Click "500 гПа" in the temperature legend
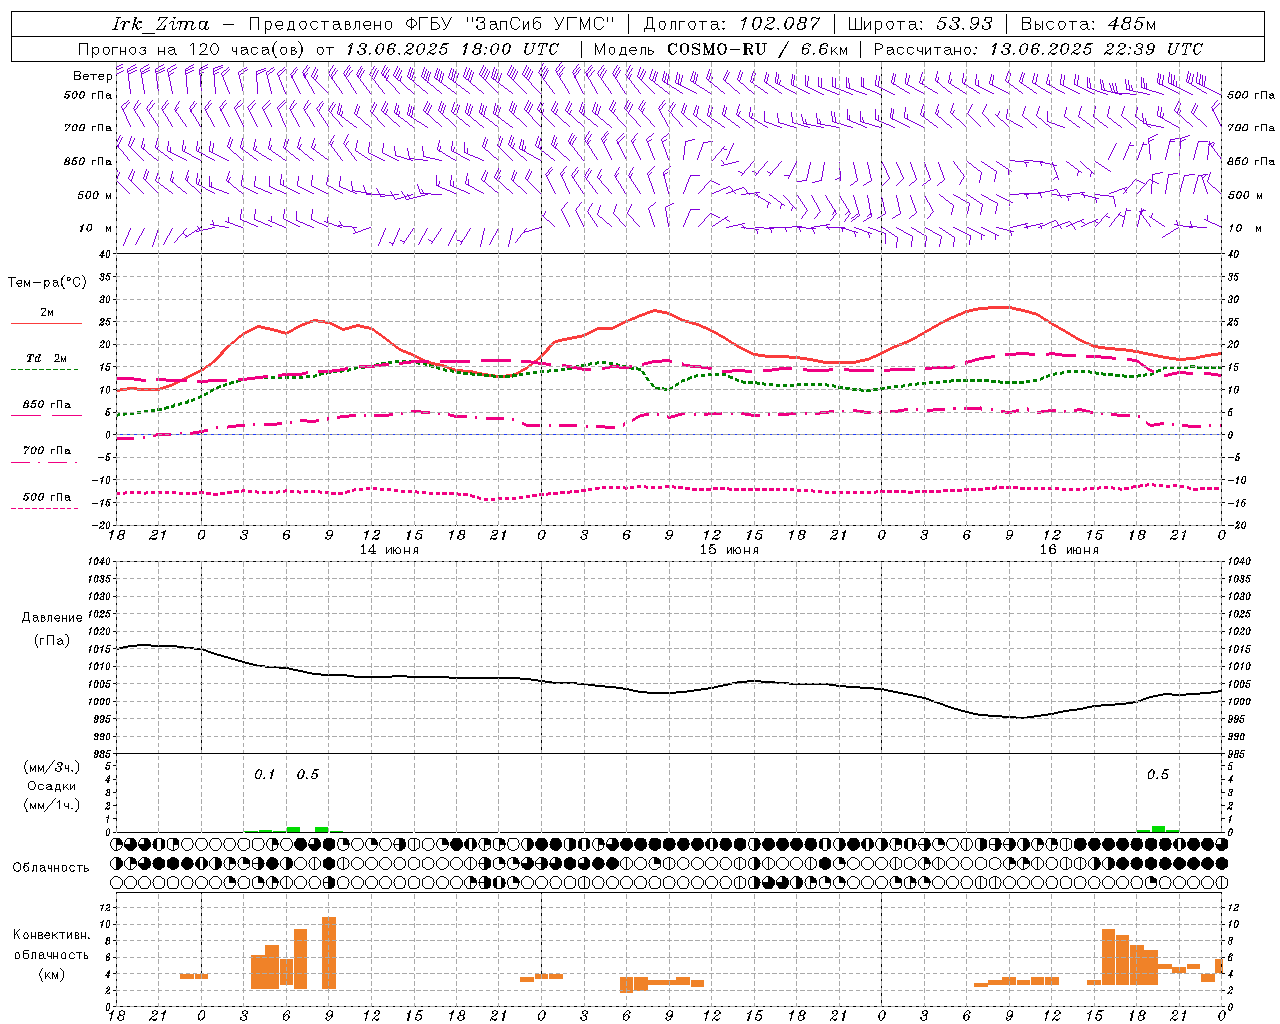 pos(47,497)
